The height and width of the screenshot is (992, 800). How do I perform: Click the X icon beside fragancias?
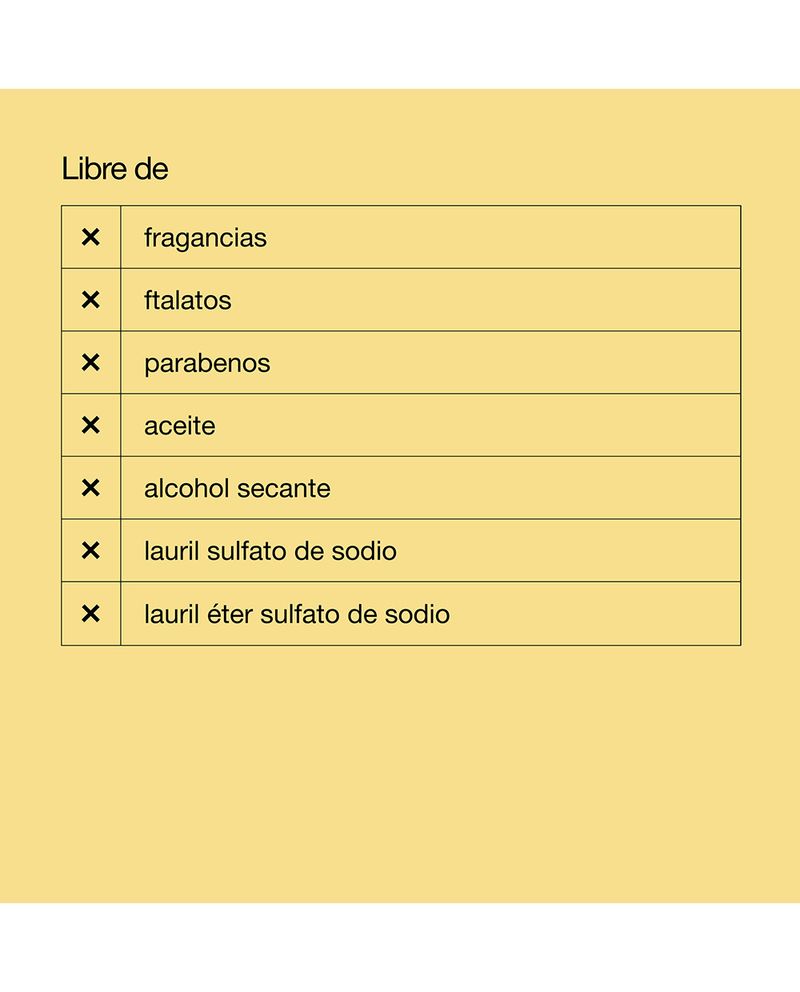tap(91, 237)
